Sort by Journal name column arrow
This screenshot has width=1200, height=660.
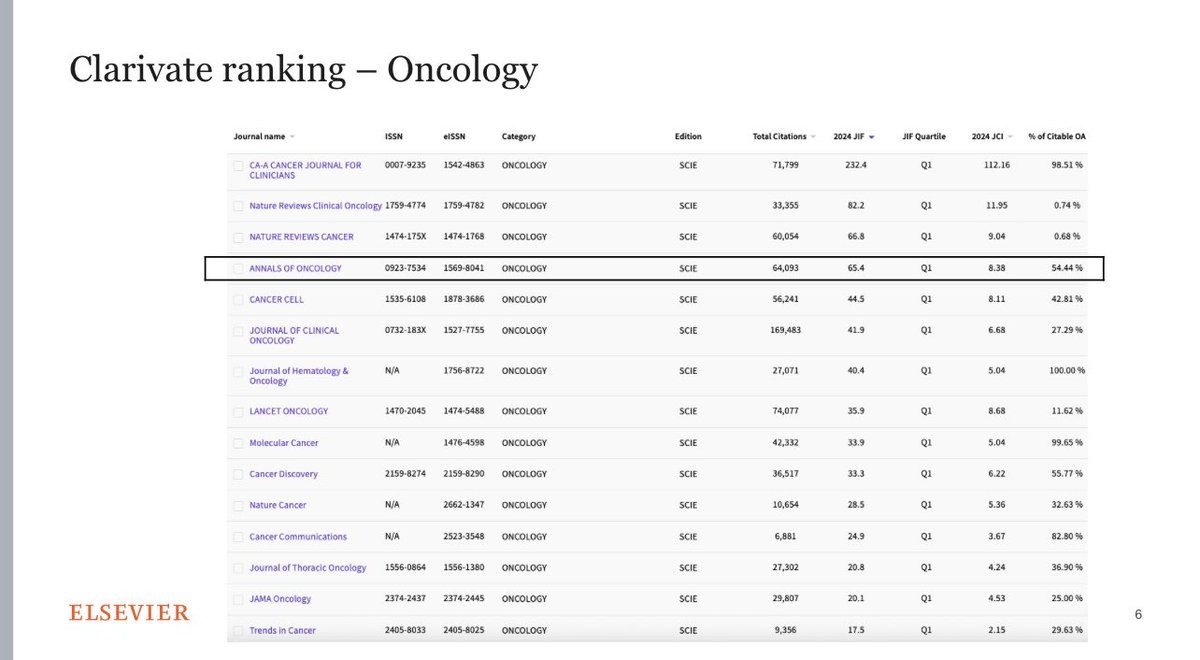tap(292, 137)
